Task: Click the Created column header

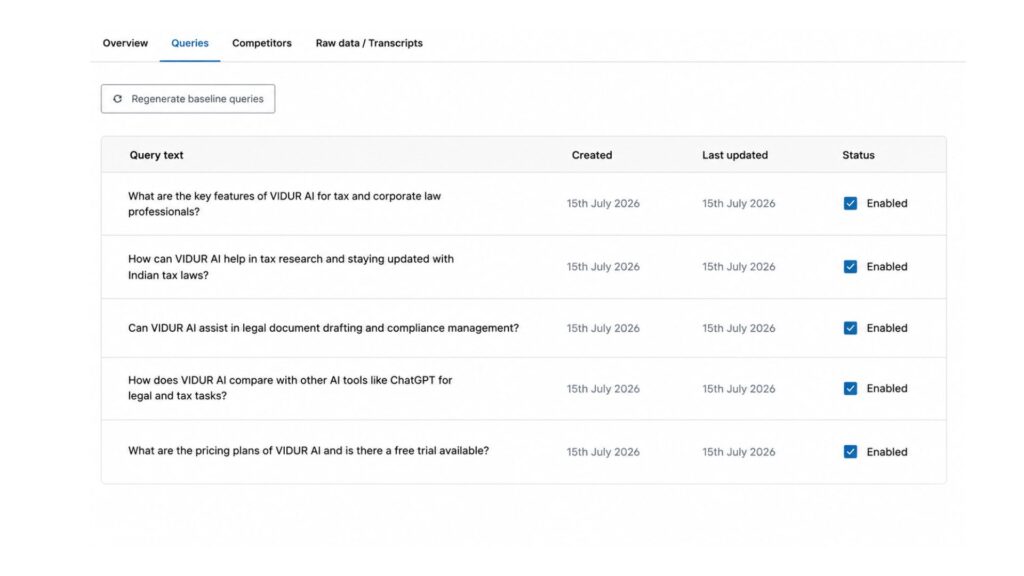Action: tap(592, 155)
